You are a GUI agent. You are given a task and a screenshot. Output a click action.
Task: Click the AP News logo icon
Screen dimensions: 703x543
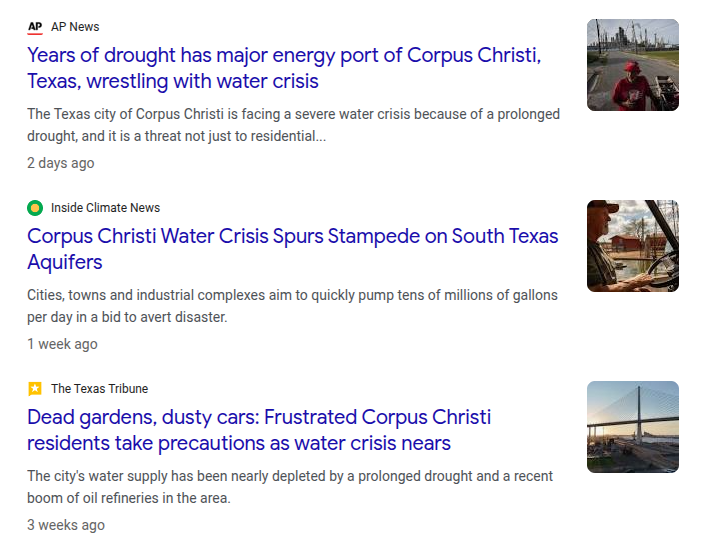pyautogui.click(x=35, y=27)
